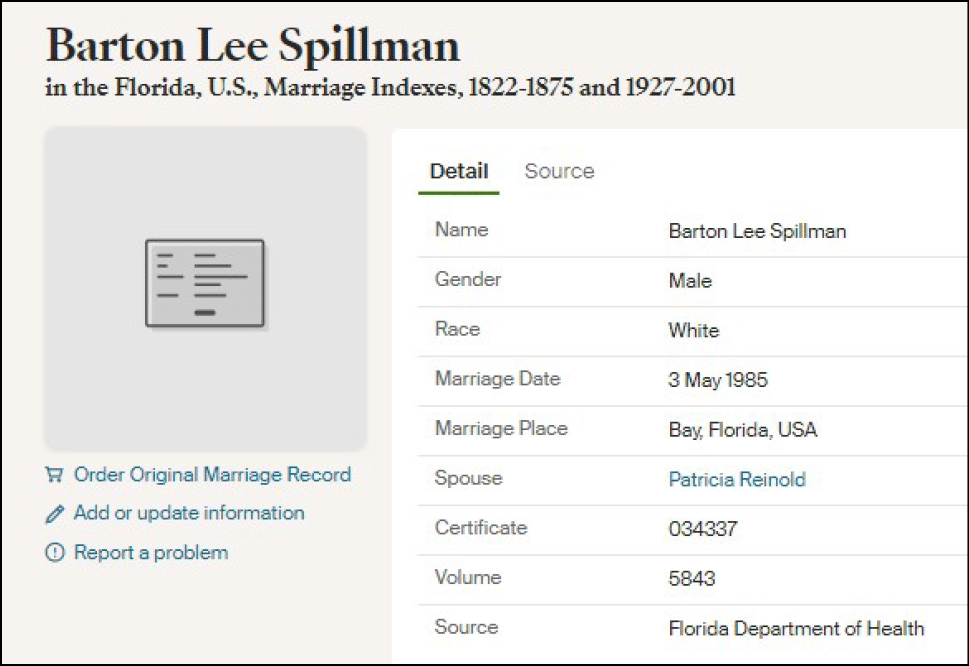Viewport: 969px width, 666px height.
Task: Click the certificate number 034337
Action: pyautogui.click(x=702, y=529)
